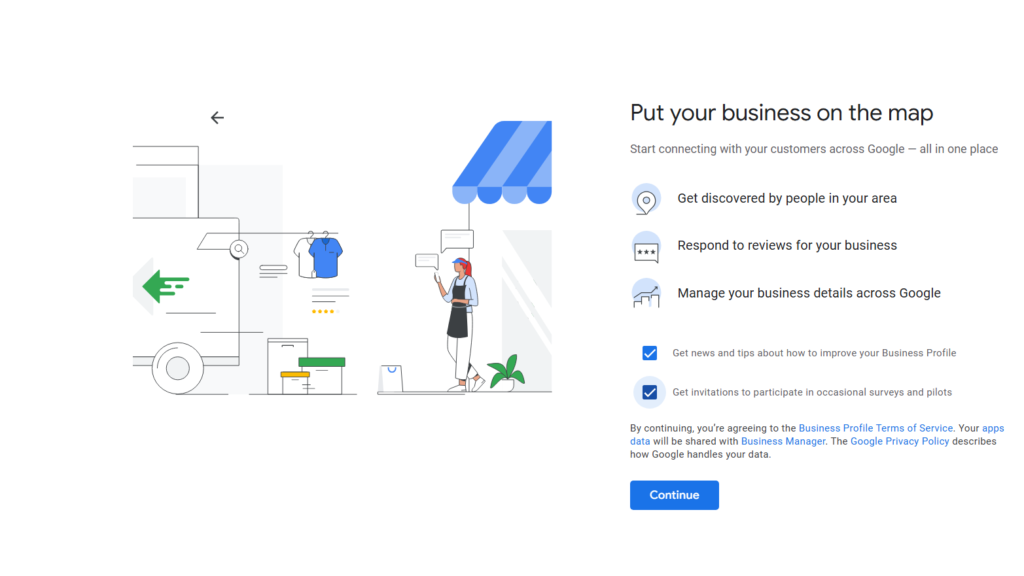Click the reviews speech bubble icon
The width and height of the screenshot is (1024, 576).
click(646, 248)
